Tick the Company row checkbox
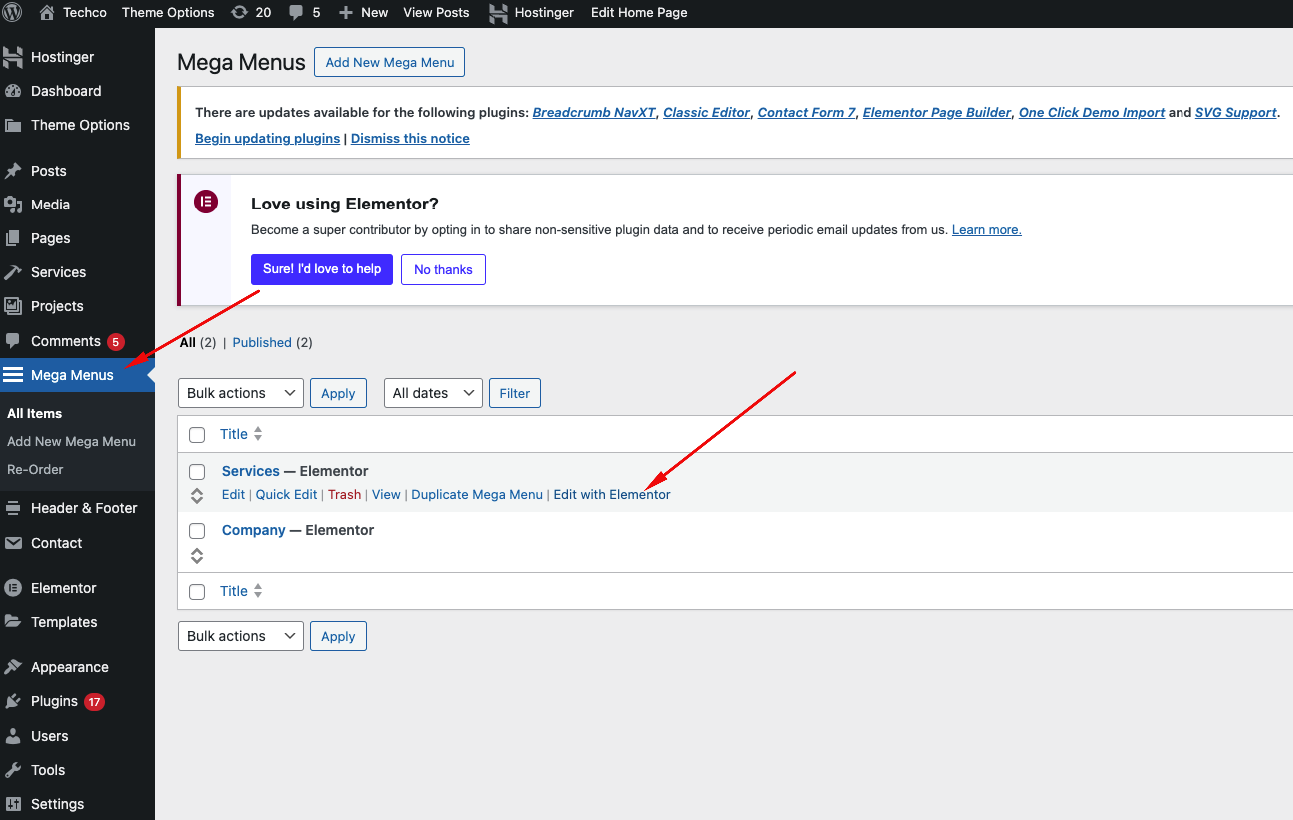Viewport: 1293px width, 820px height. pyautogui.click(x=197, y=531)
